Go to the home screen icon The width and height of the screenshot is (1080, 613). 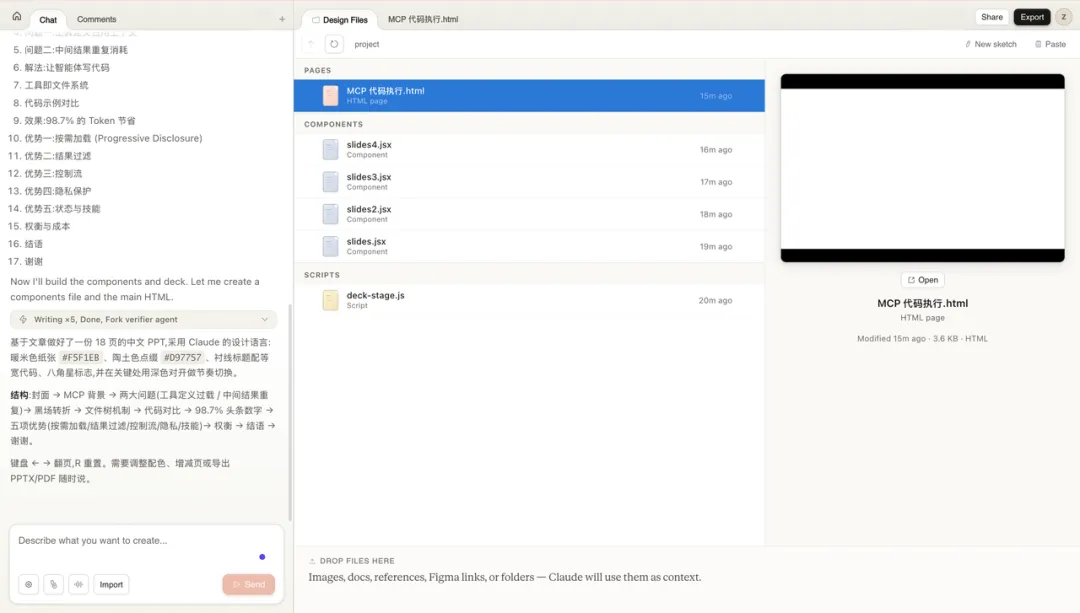point(16,17)
